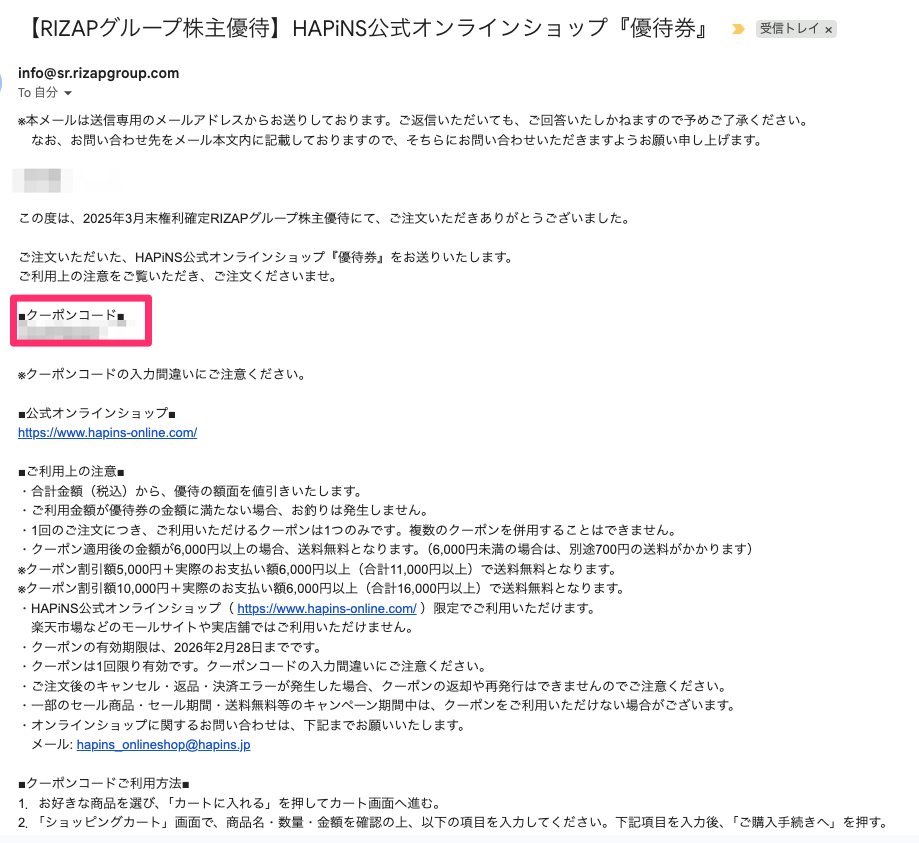Click the line 楽天市場などのモールサイト
This screenshot has height=843, width=919.
coord(223,627)
